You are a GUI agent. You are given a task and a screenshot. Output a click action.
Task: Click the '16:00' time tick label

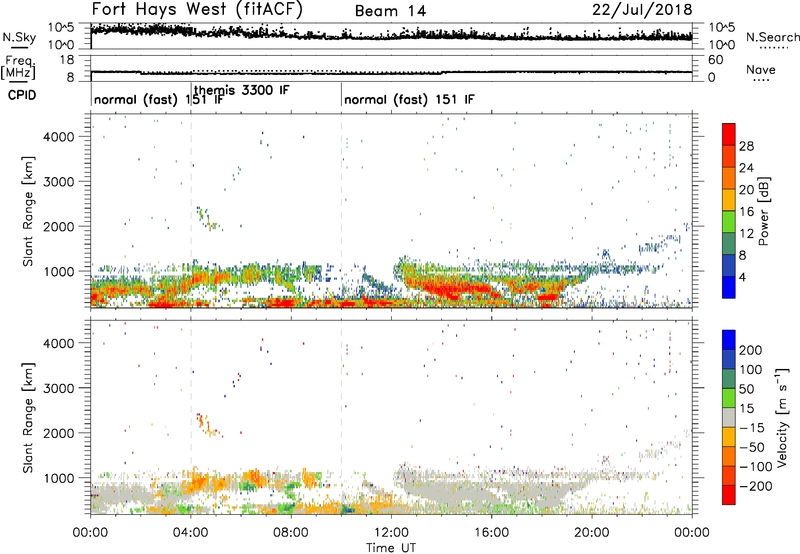coord(491,533)
